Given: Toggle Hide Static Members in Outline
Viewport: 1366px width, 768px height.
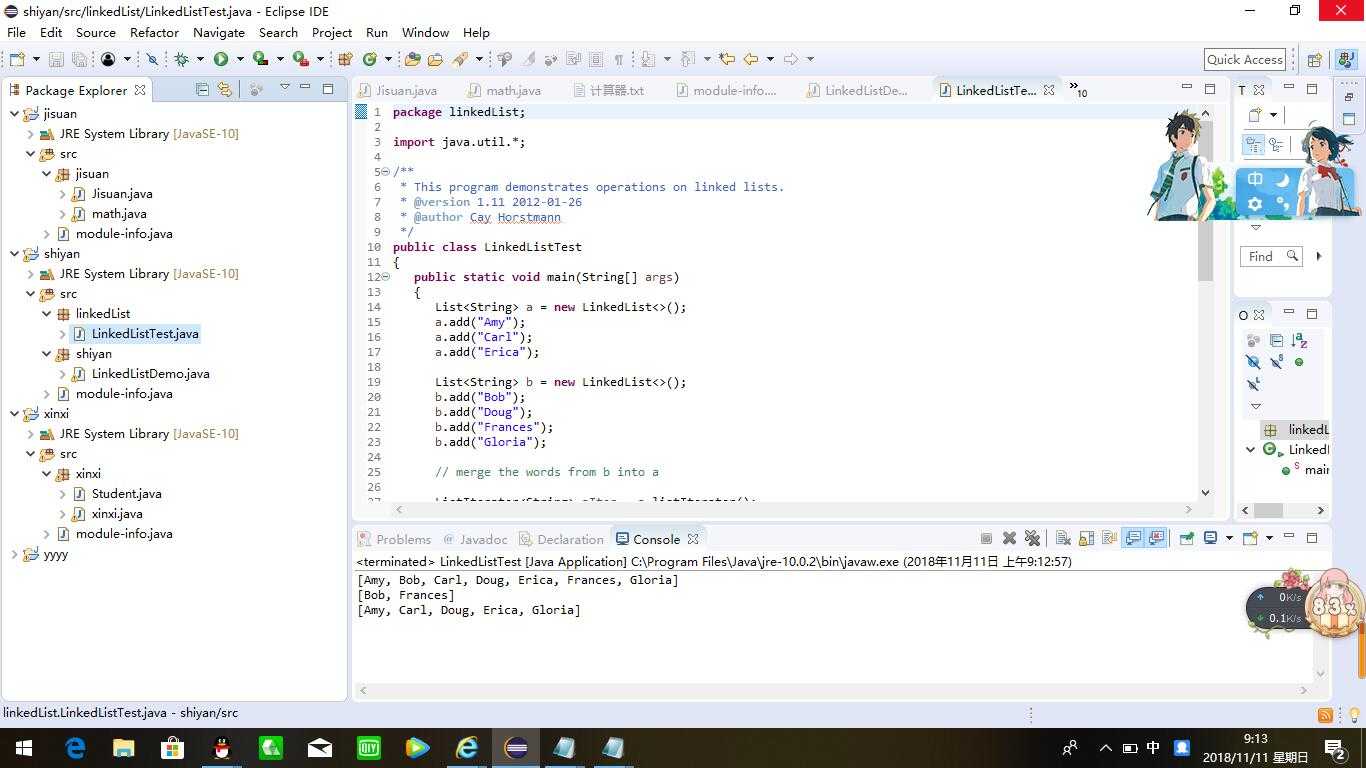Looking at the screenshot, I should 1276,362.
